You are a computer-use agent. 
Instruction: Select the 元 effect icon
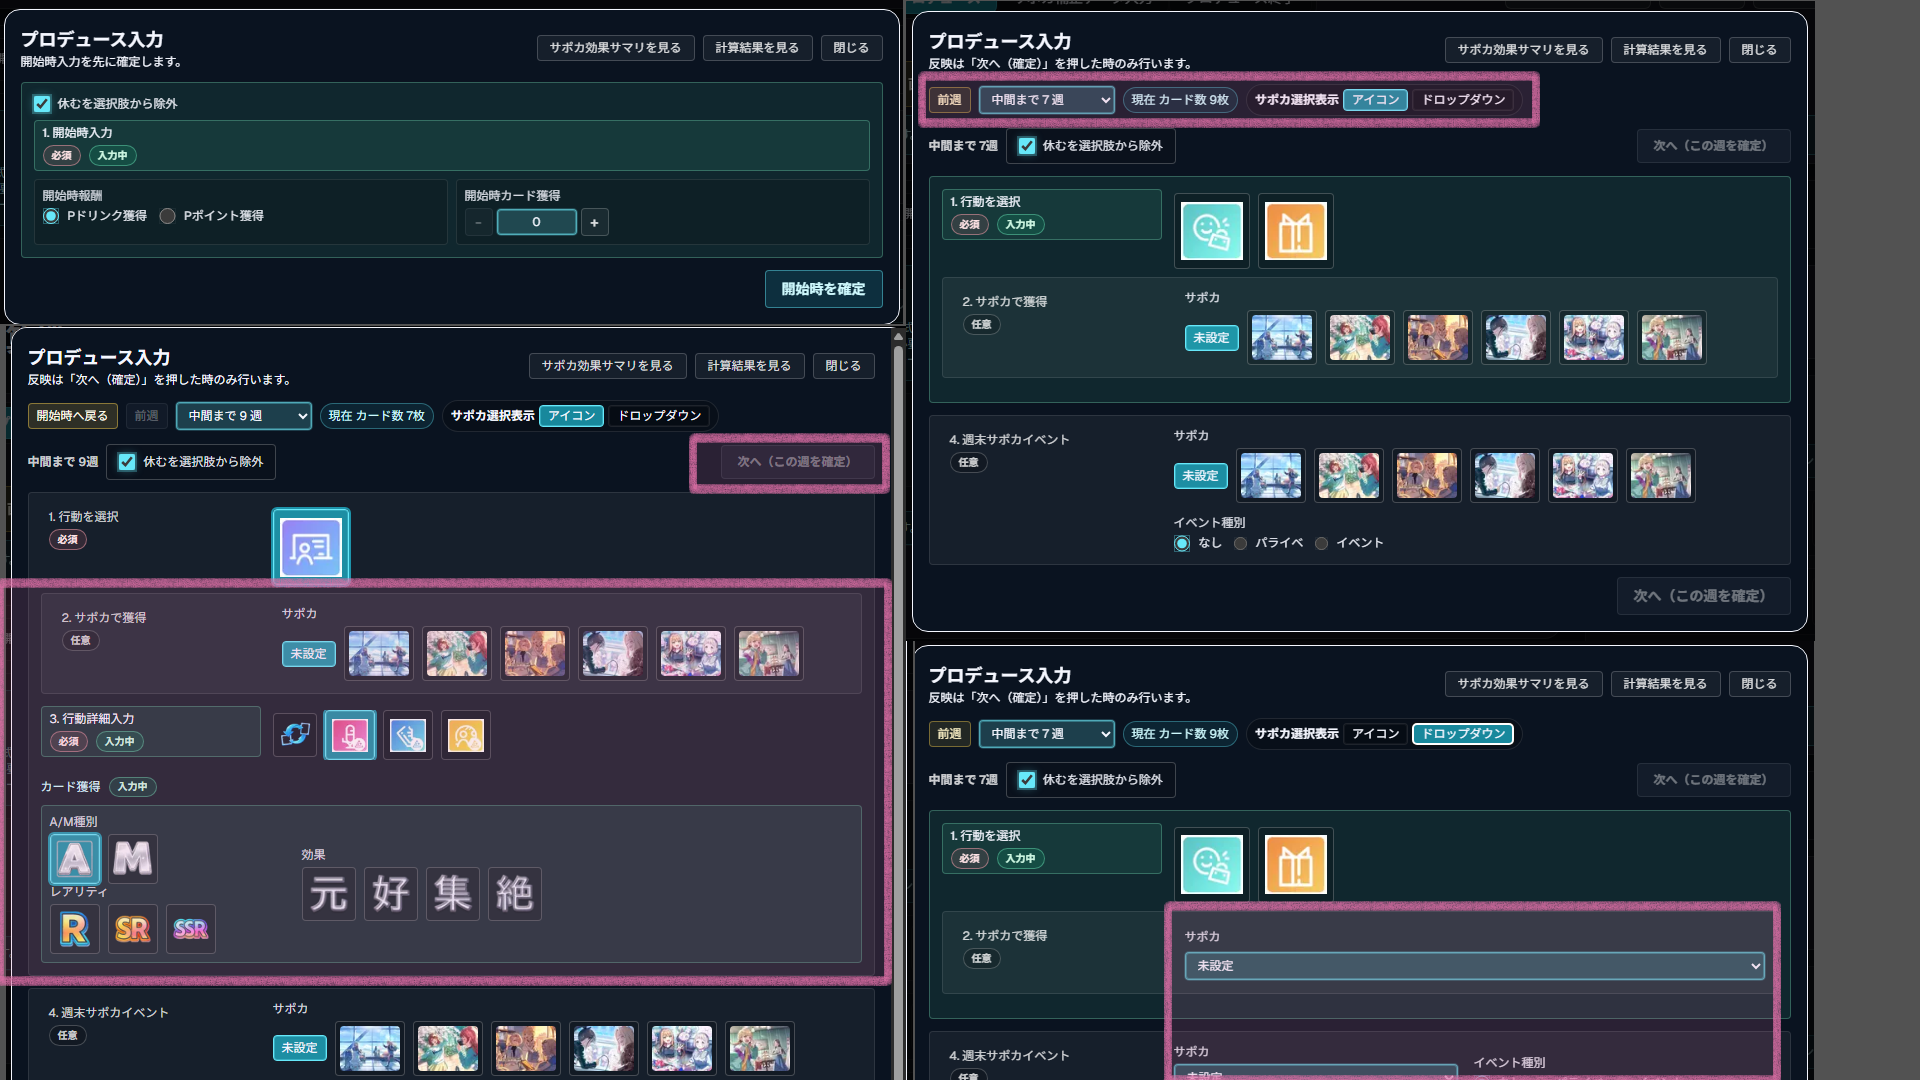[328, 893]
